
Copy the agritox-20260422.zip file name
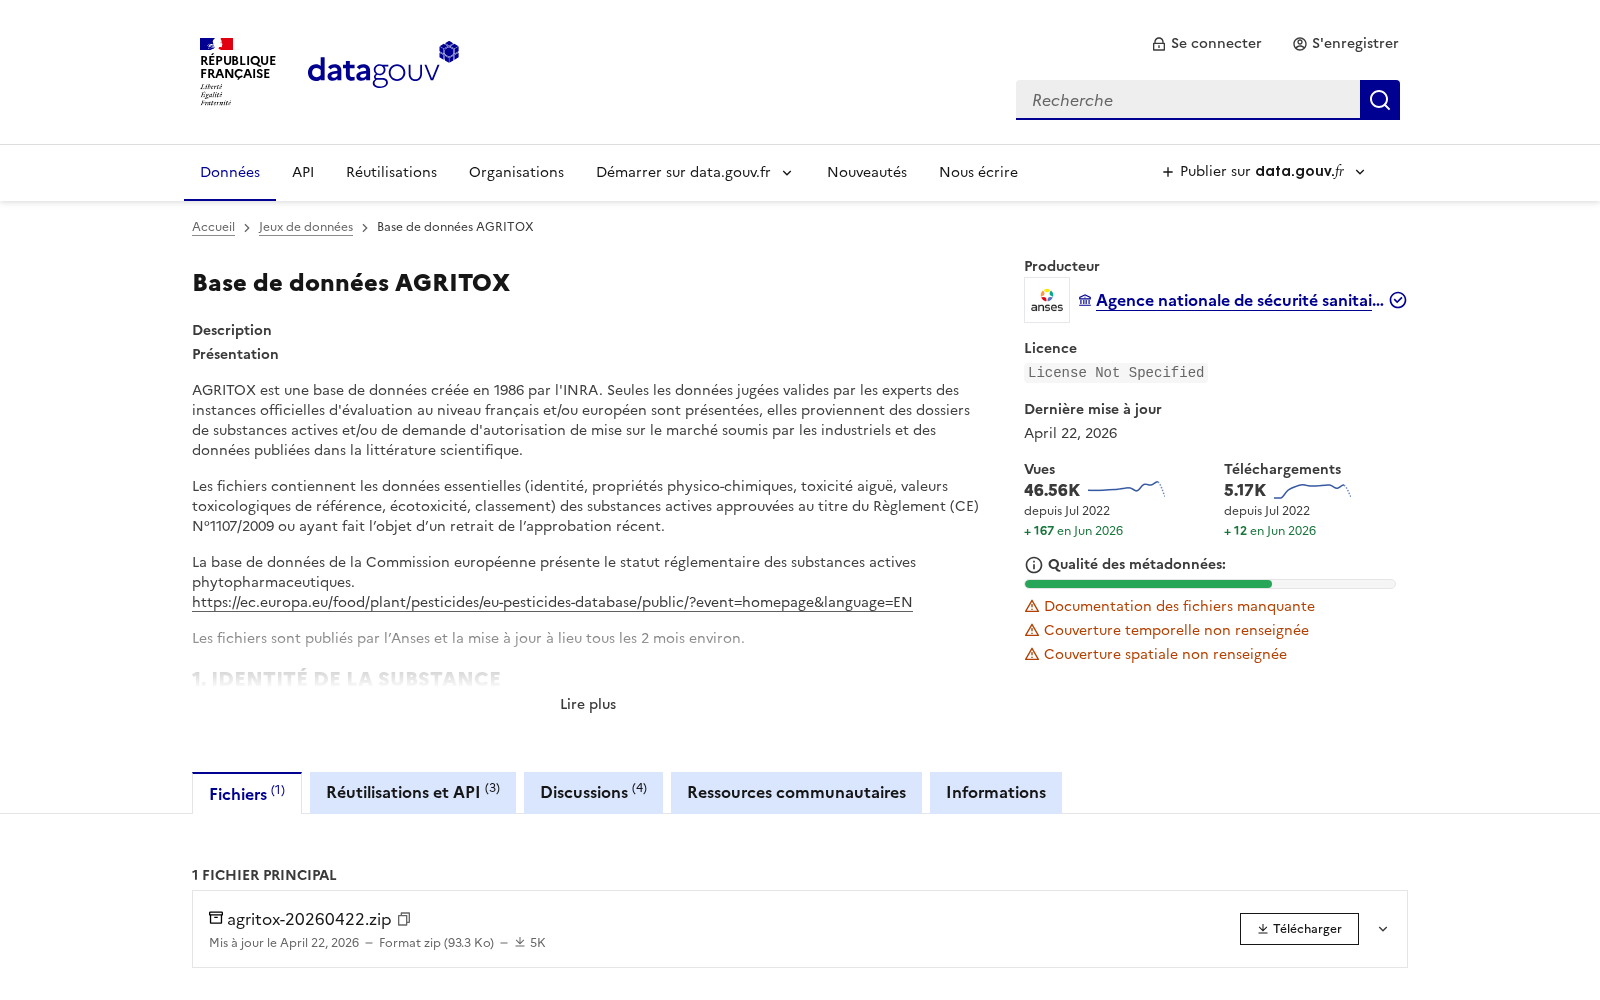404,919
